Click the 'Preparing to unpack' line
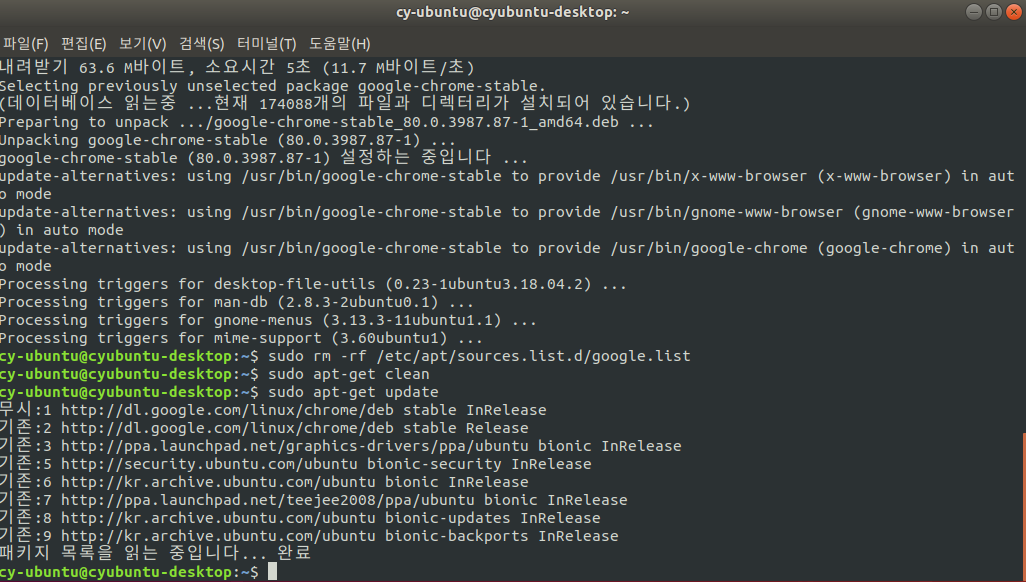Image resolution: width=1026 pixels, height=582 pixels. point(327,122)
